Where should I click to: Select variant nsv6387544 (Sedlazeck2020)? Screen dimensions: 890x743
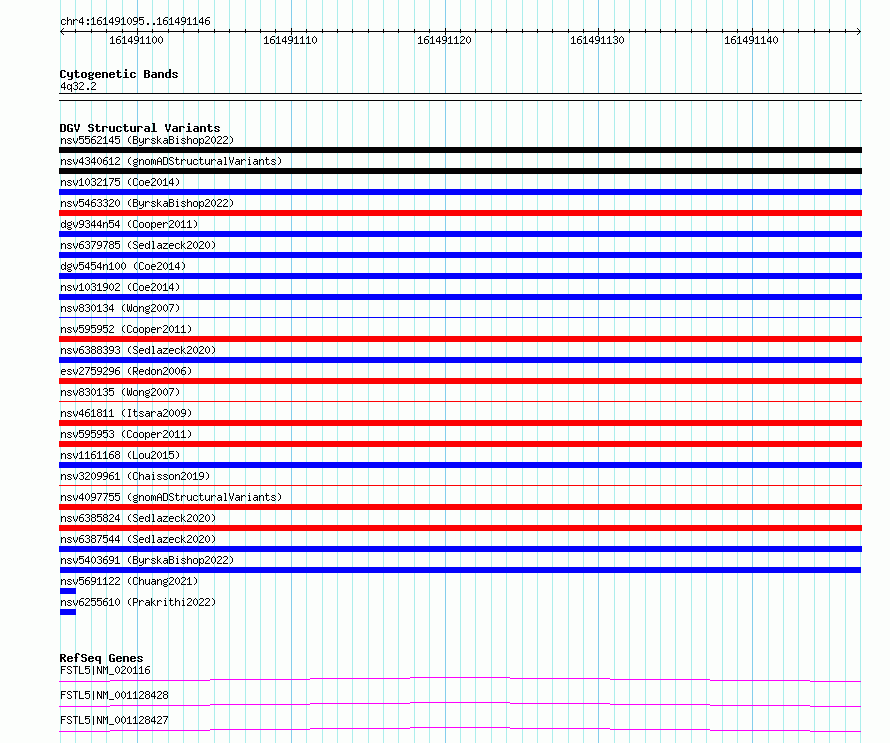click(138, 539)
